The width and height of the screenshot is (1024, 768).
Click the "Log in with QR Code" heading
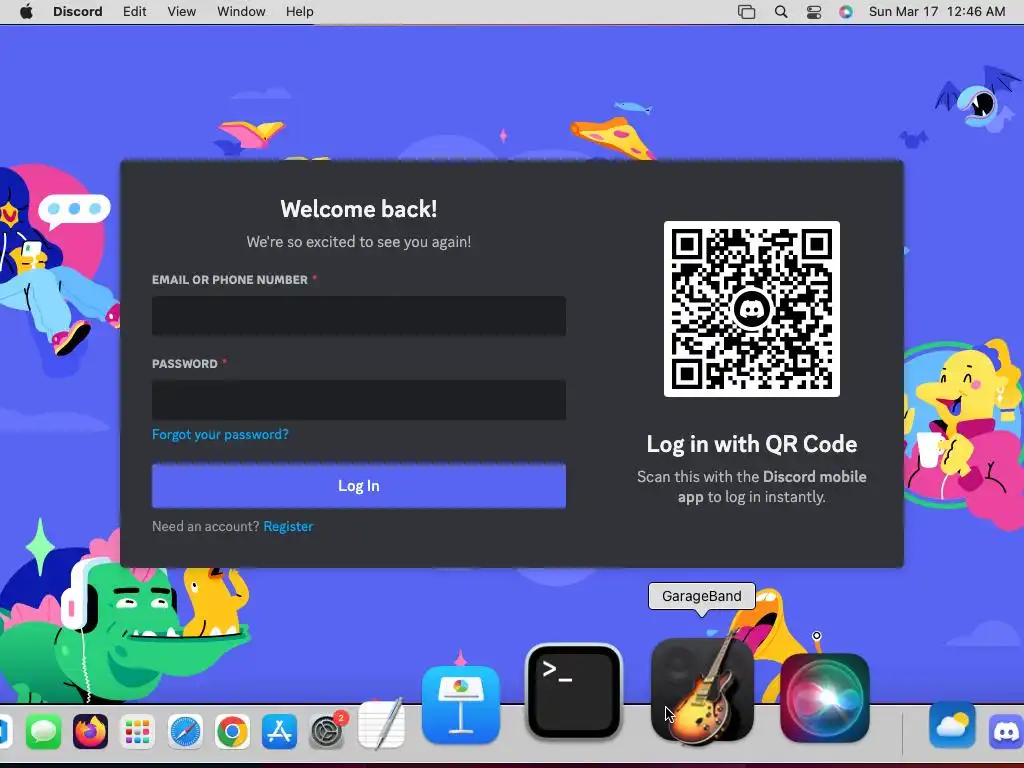click(x=752, y=444)
